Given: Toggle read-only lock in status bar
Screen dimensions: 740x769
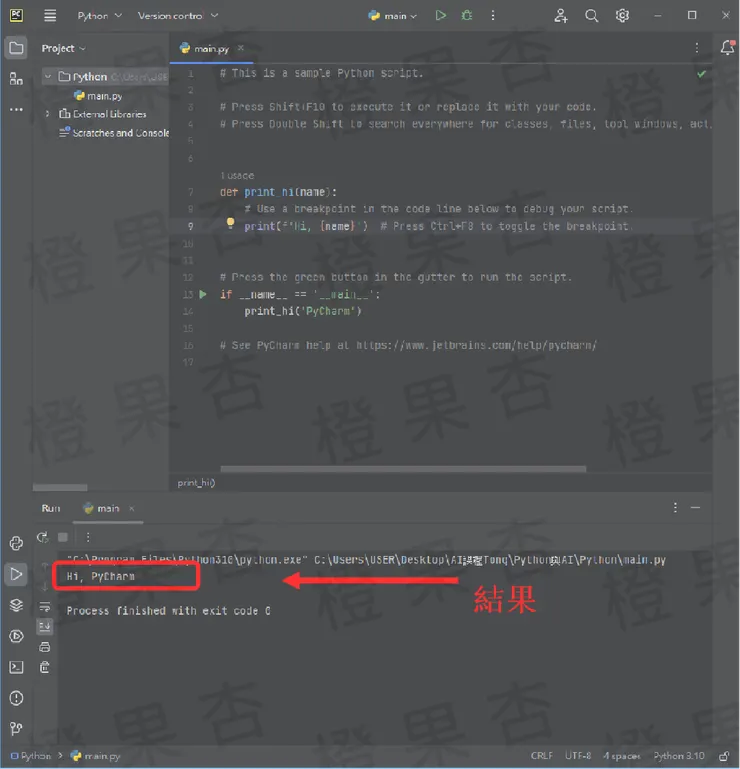Looking at the screenshot, I should coord(724,756).
